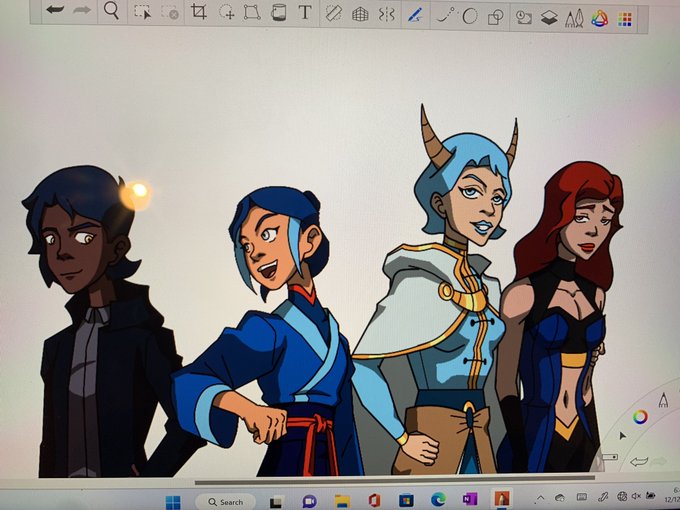Toggle the Ruler guide tool
The width and height of the screenshot is (680, 510).
click(x=333, y=13)
